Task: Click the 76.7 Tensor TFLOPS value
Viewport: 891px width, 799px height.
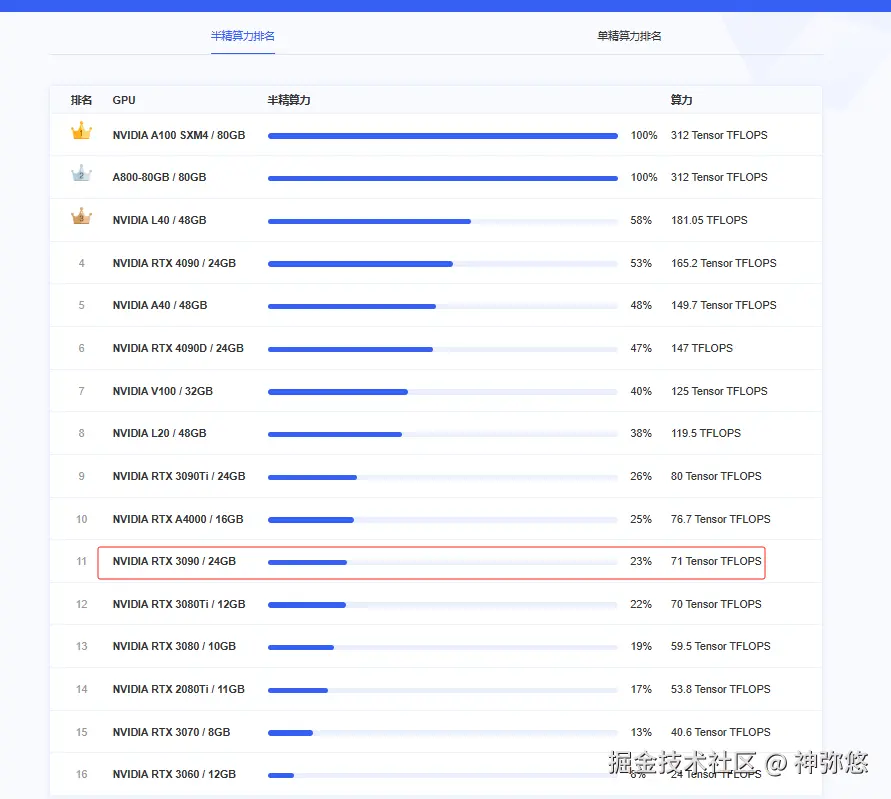Action: [721, 519]
